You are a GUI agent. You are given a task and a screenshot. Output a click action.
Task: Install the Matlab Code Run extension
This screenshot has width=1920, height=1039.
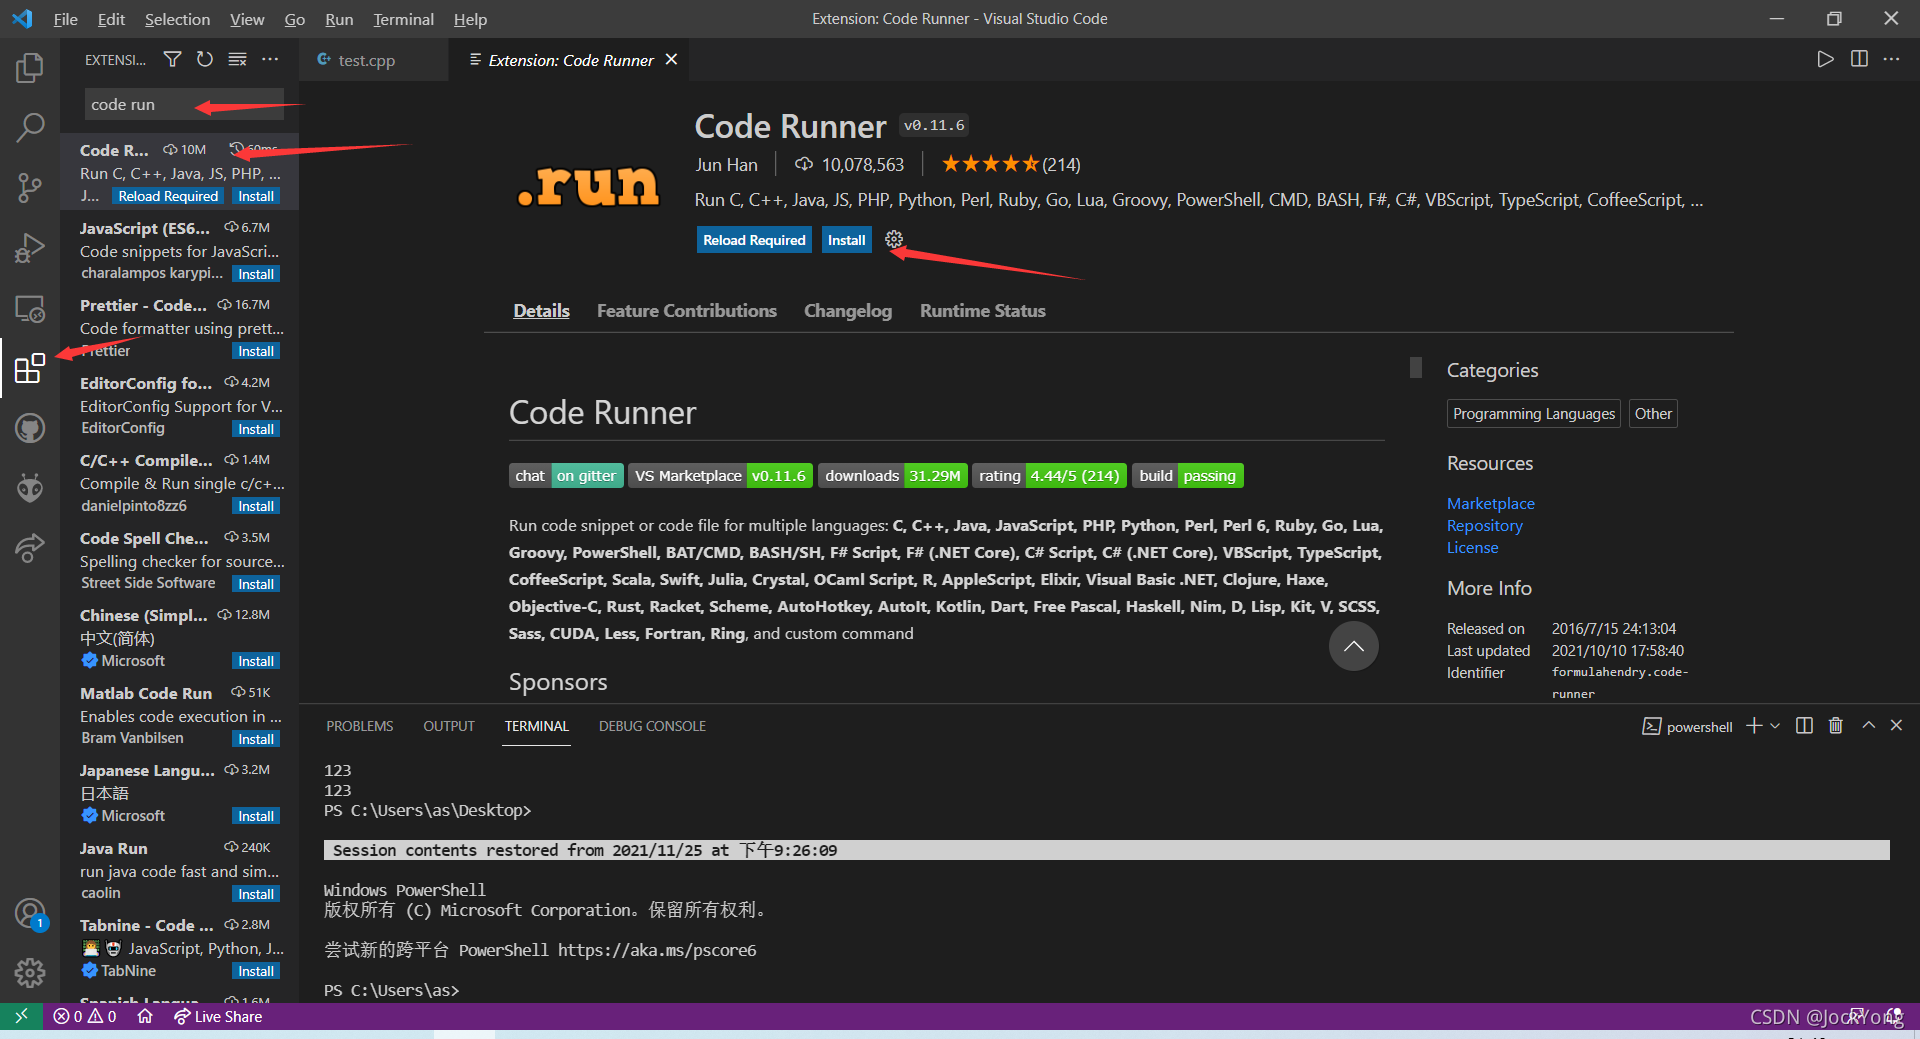click(256, 739)
